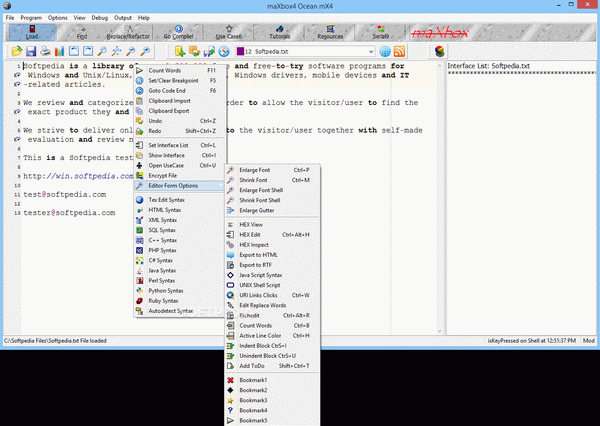Screen dimensions: 600x426
Task: Click the compass icon in second toolbar
Action: (224, 51)
